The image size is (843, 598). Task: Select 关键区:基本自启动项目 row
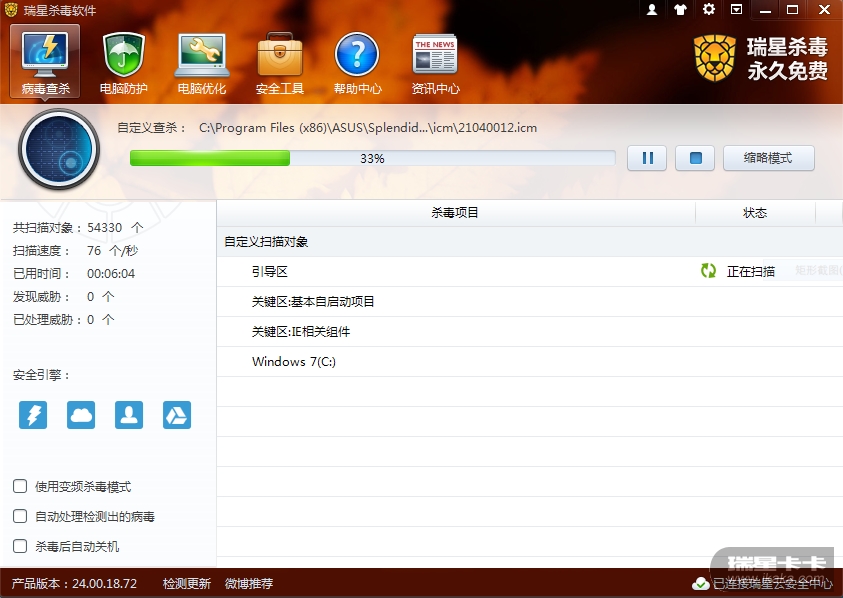click(530, 302)
